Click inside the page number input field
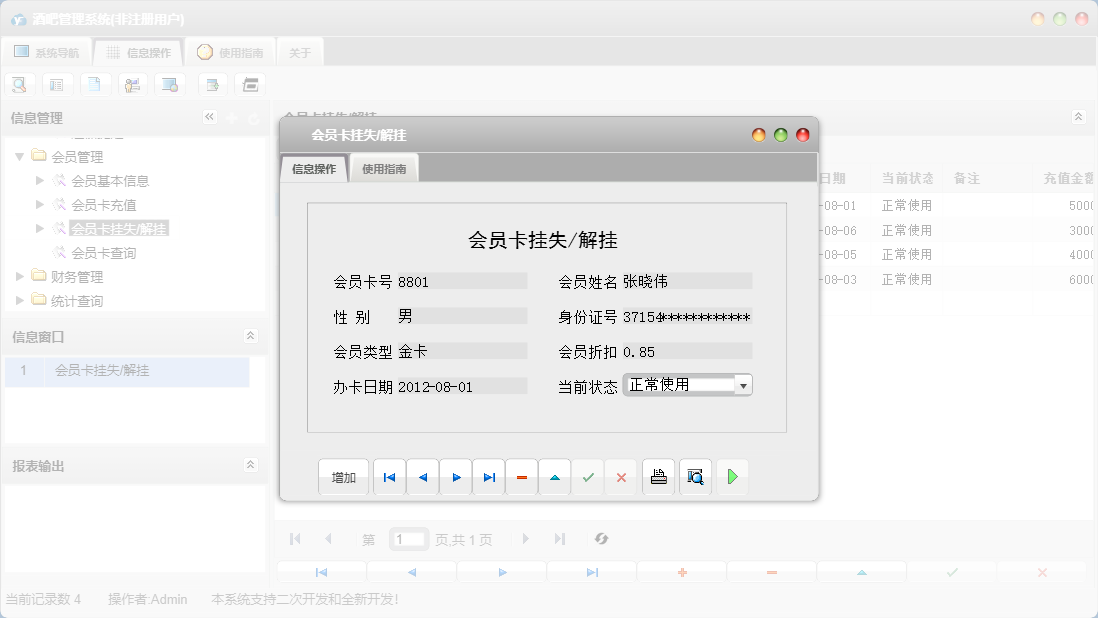This screenshot has width=1098, height=618. (x=408, y=539)
